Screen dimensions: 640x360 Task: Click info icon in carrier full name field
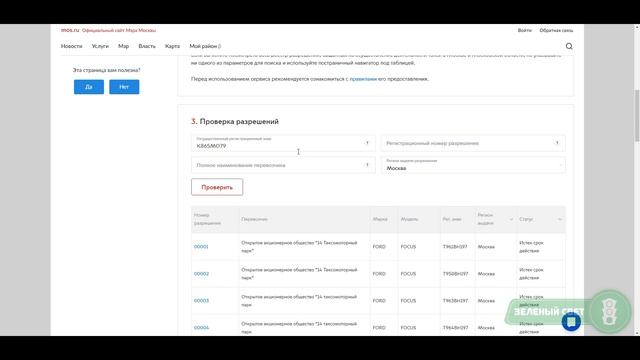click(367, 165)
